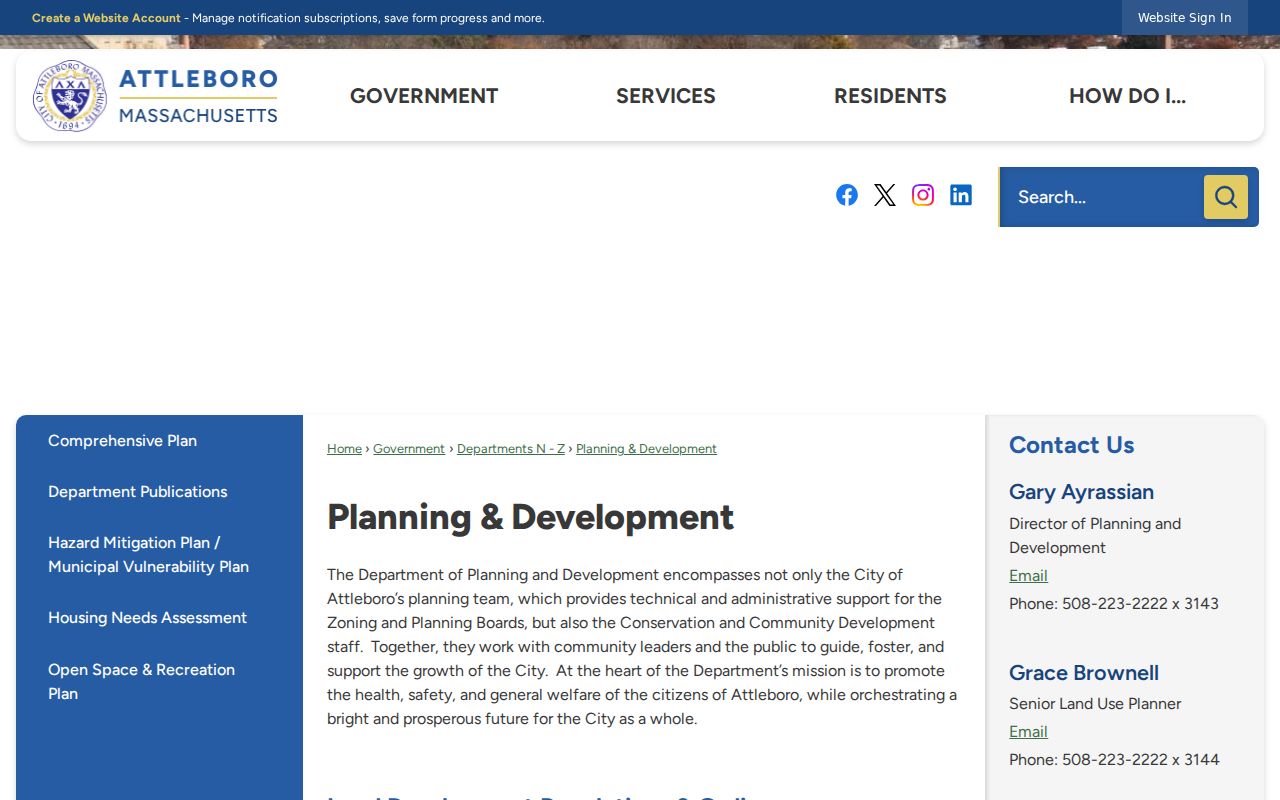Open Open Space & Recreation Plan link

coord(141,682)
